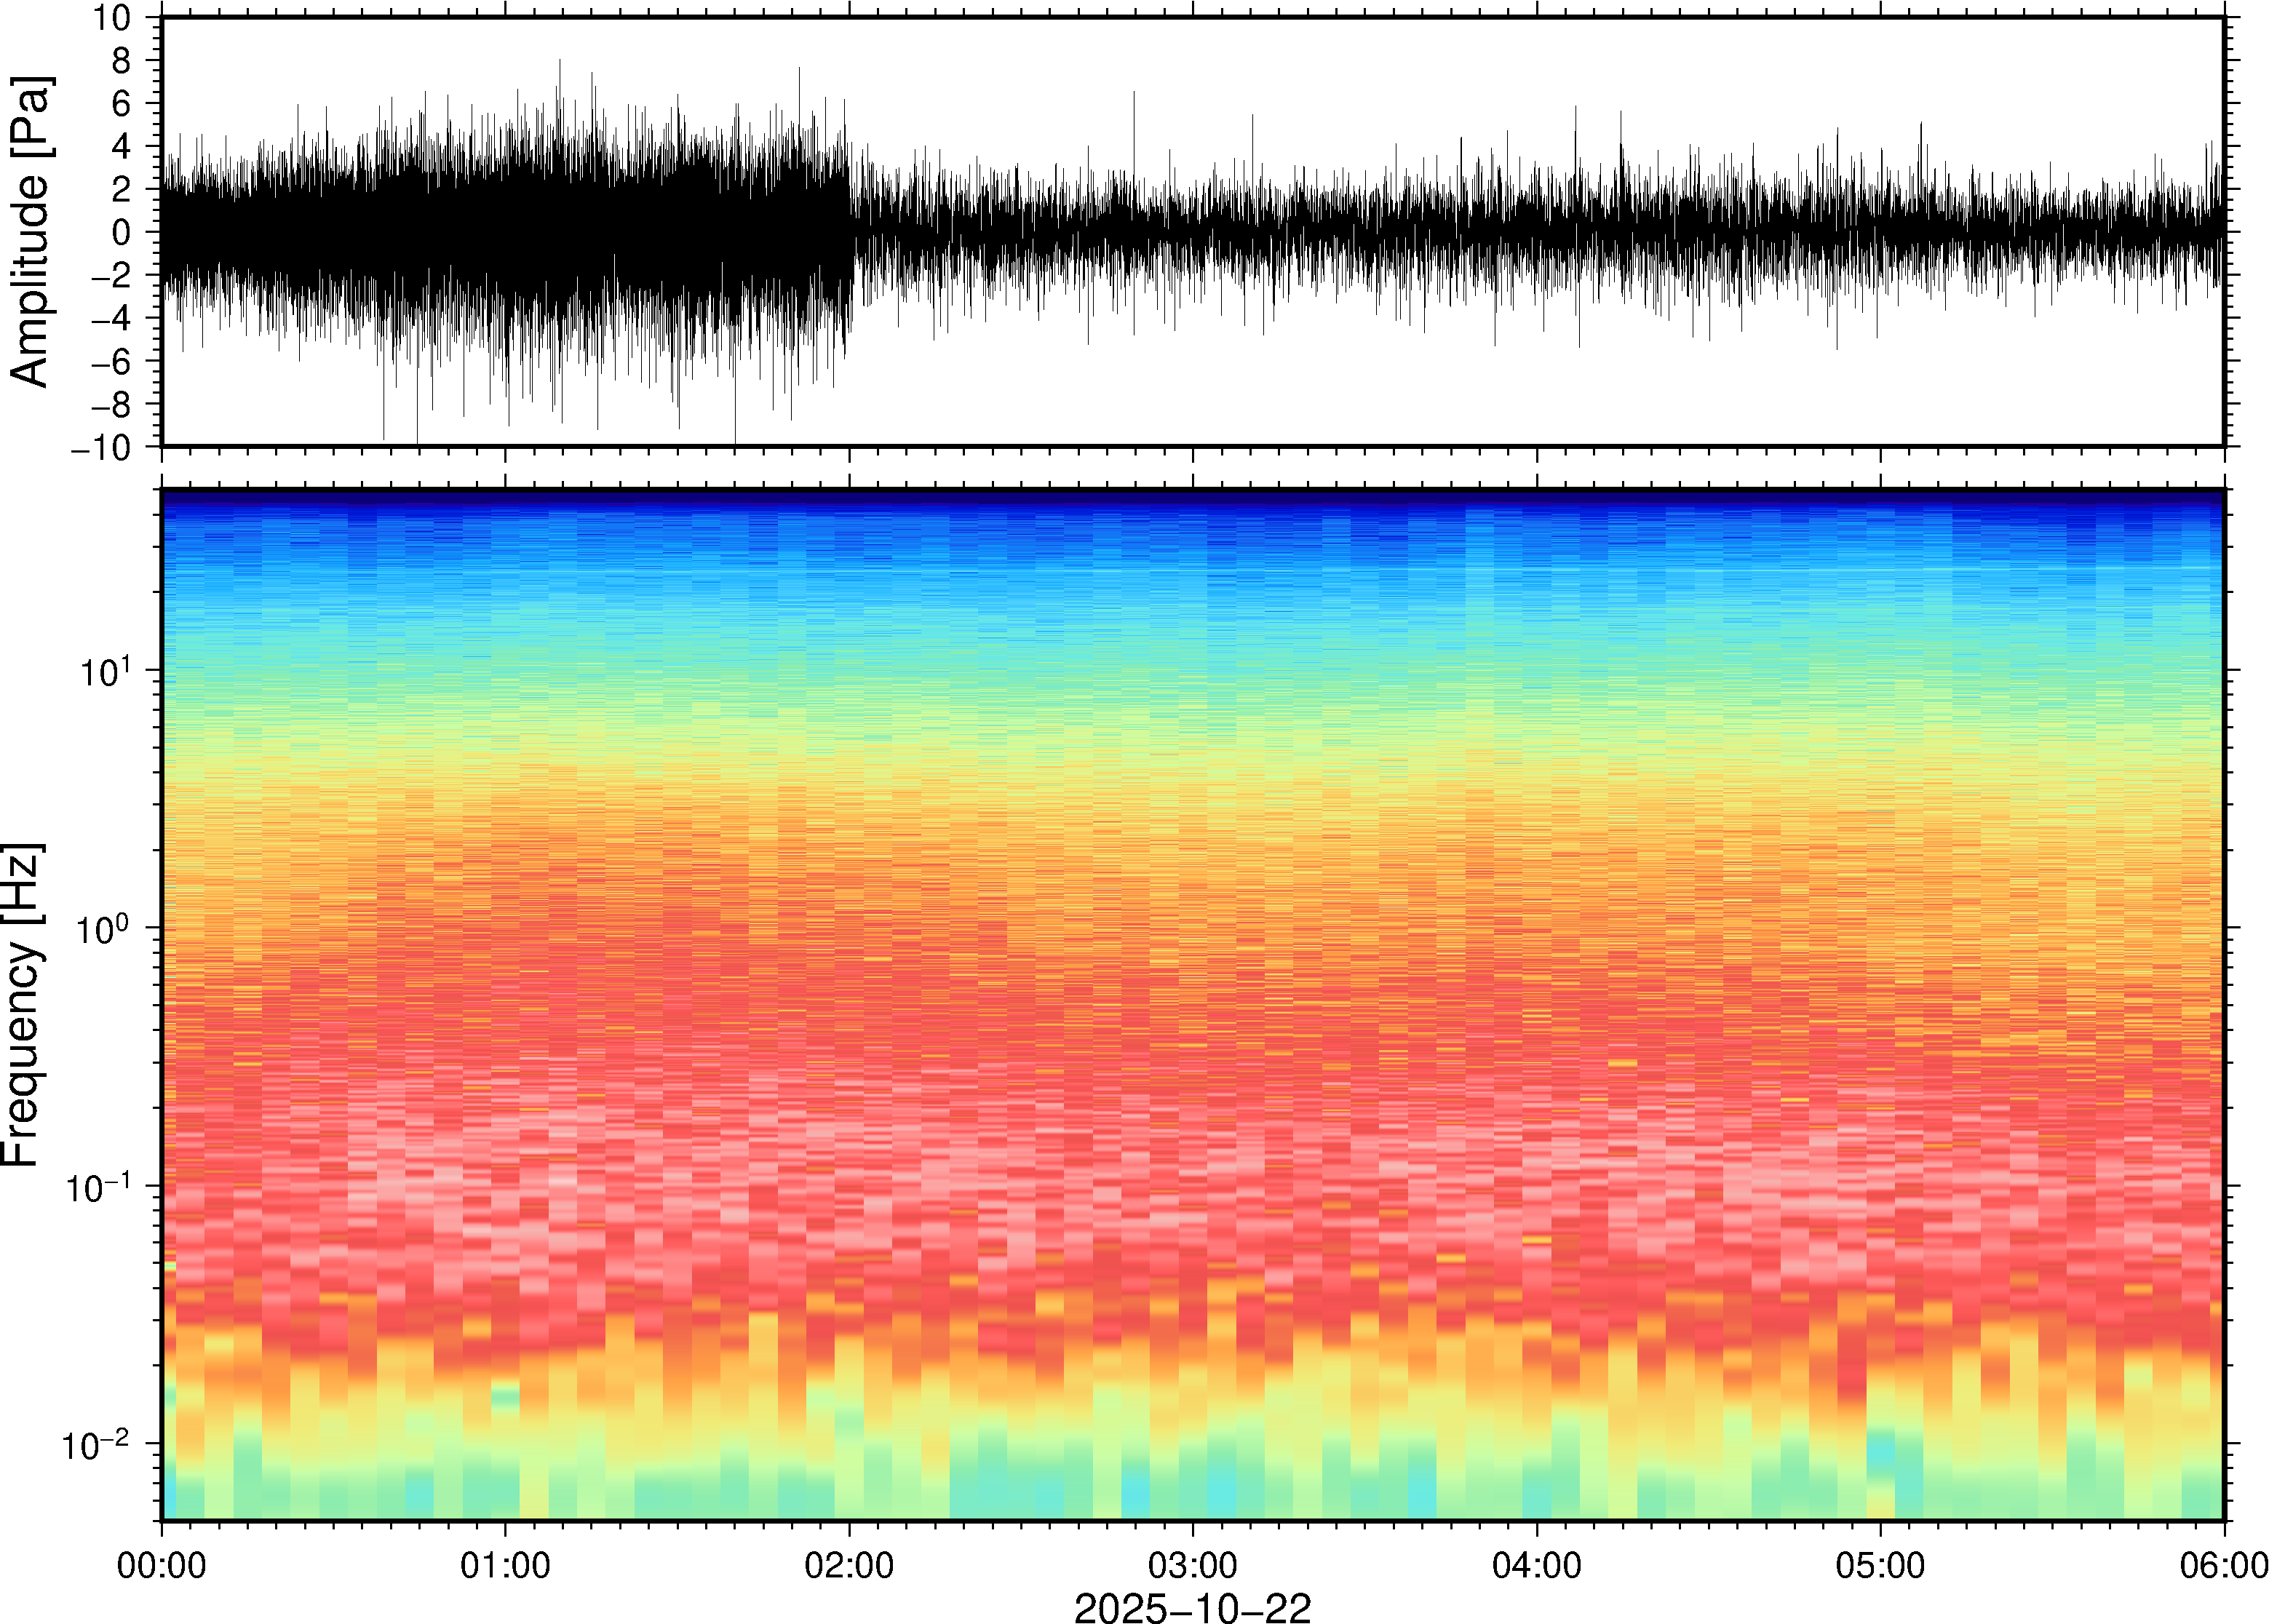The width and height of the screenshot is (2269, 1624).
Task: Click the 2025-10-22 date label
Action: [x=1192, y=1607]
